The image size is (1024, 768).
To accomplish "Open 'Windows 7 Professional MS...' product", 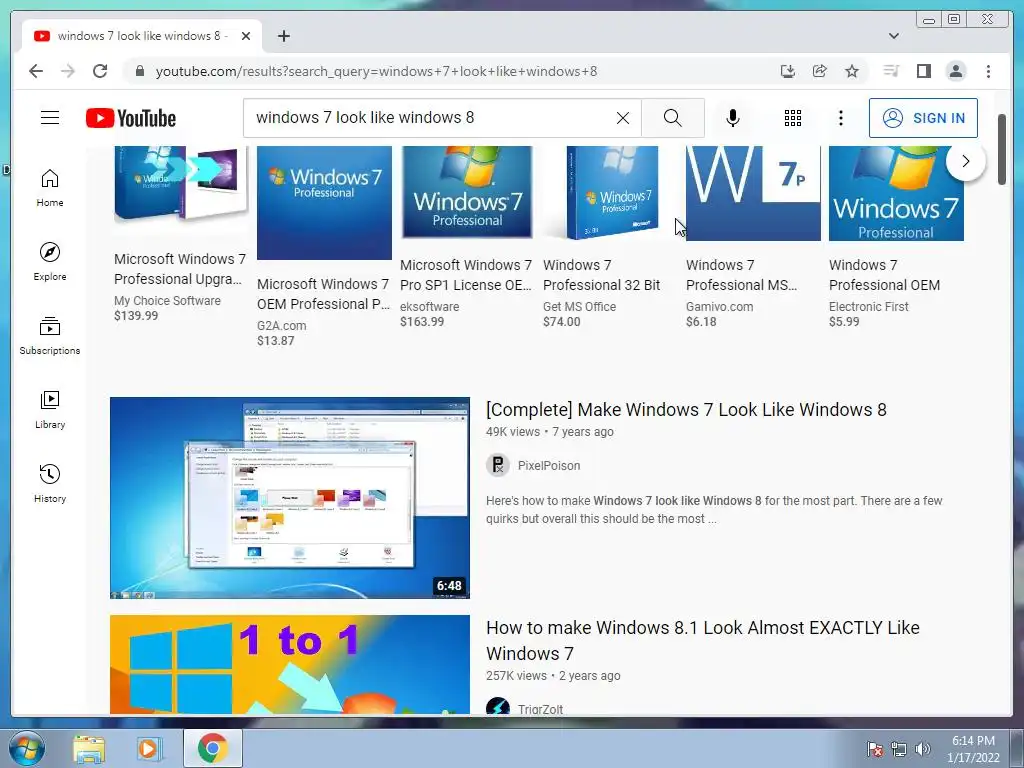I will pyautogui.click(x=741, y=275).
